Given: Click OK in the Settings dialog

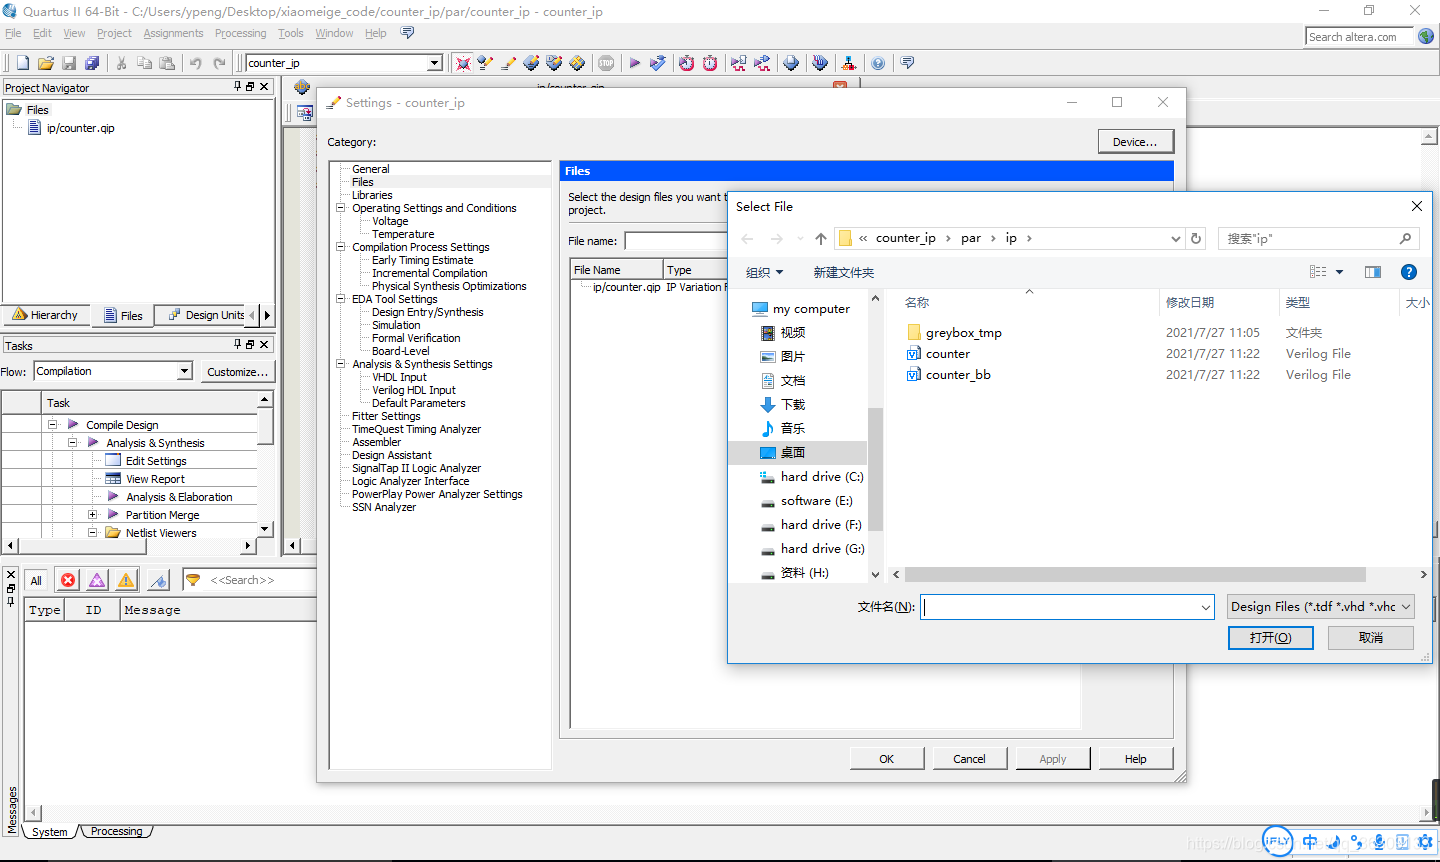Looking at the screenshot, I should tap(886, 758).
